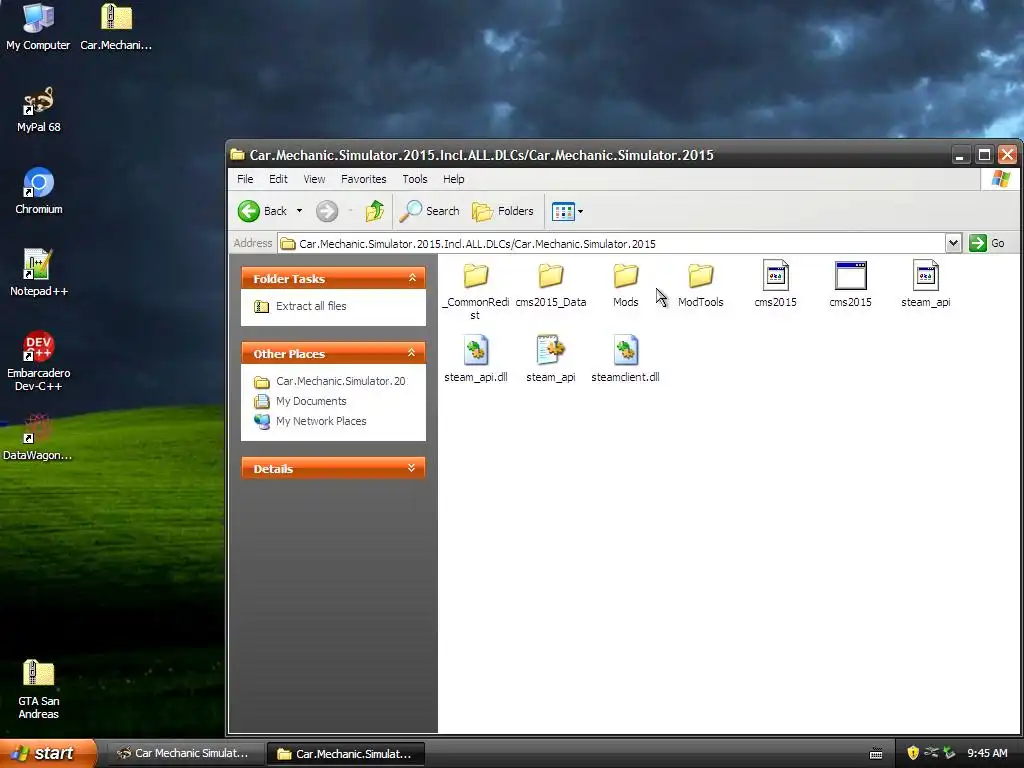
Task: Launch Embarcadero Dev-C++ shortcut
Action: coord(39,361)
